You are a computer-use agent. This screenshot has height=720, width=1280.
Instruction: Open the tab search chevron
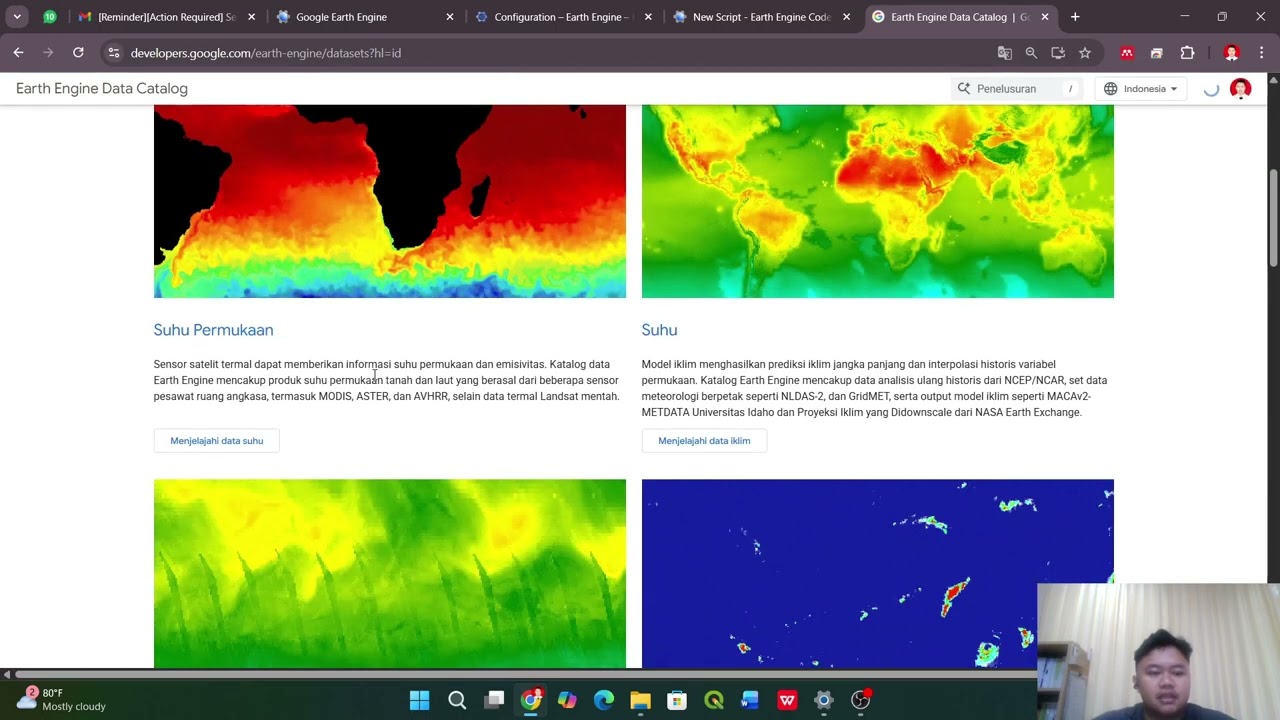[17, 17]
